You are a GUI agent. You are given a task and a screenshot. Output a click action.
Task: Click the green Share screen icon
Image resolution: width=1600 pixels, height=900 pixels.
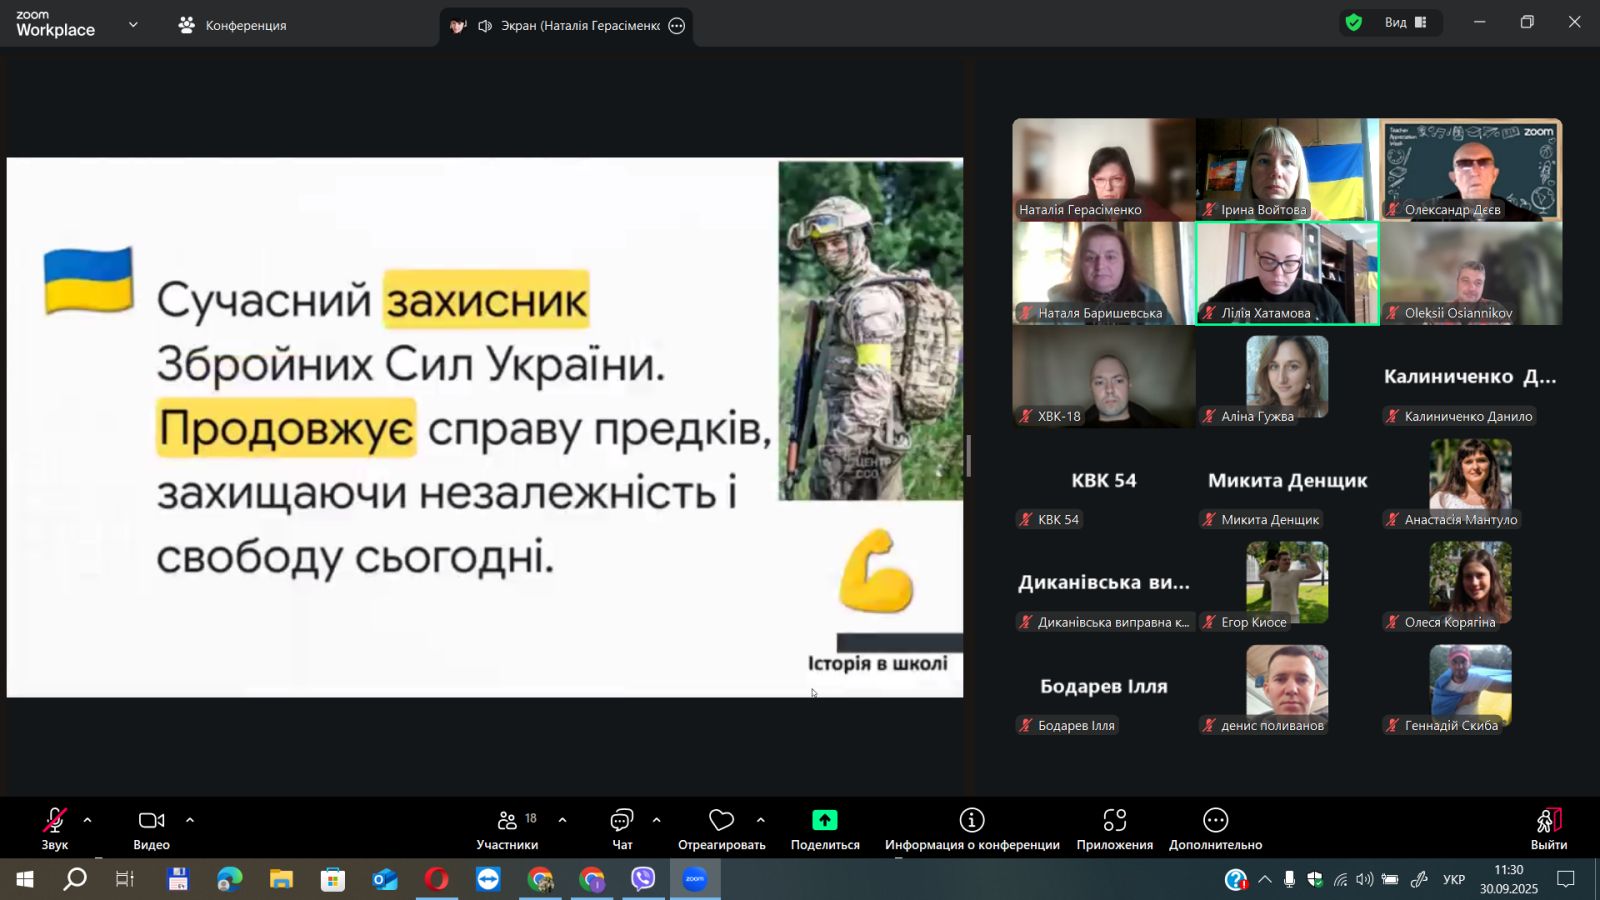pyautogui.click(x=824, y=821)
